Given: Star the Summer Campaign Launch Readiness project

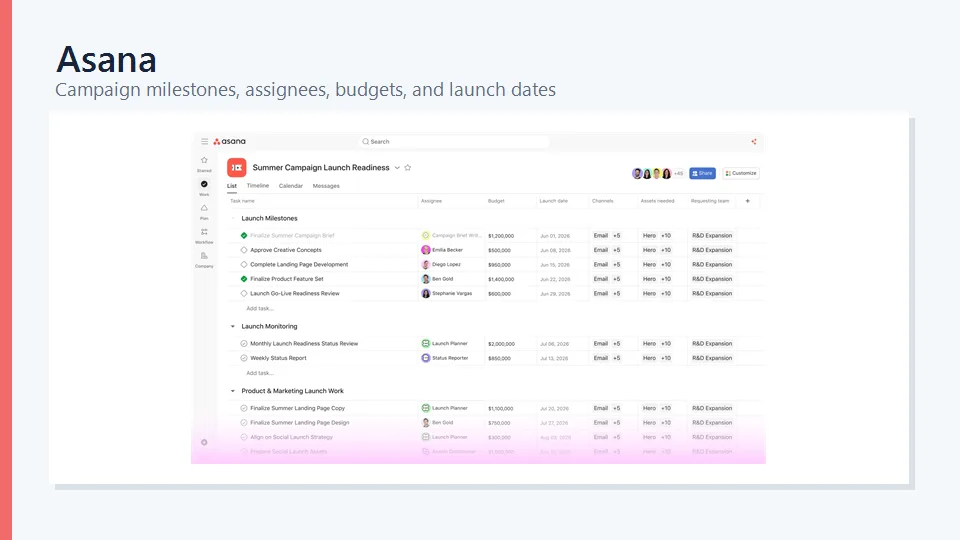Looking at the screenshot, I should click(x=408, y=168).
